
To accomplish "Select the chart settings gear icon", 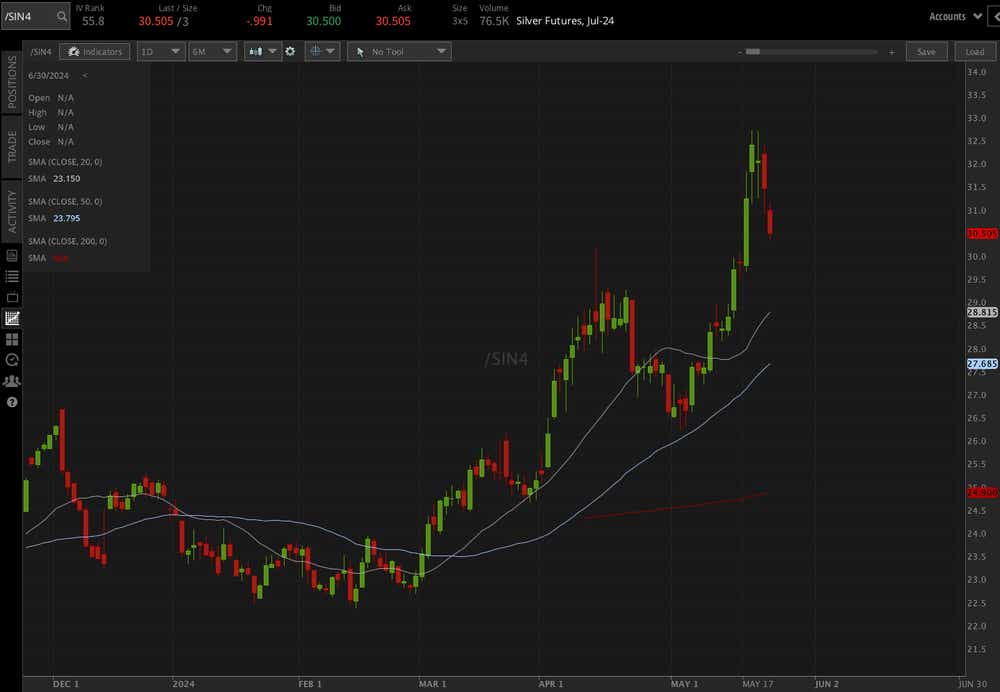I will (x=290, y=51).
